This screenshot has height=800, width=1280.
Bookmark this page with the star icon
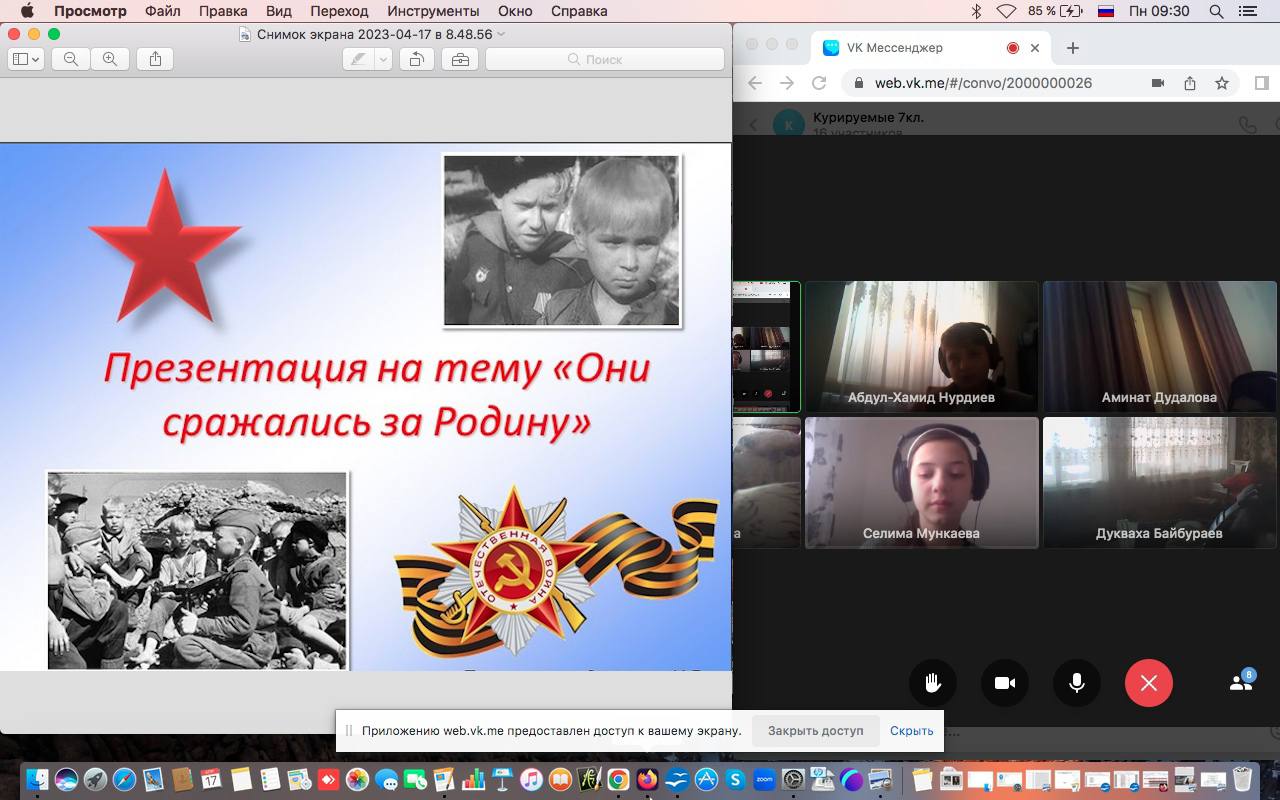1222,83
